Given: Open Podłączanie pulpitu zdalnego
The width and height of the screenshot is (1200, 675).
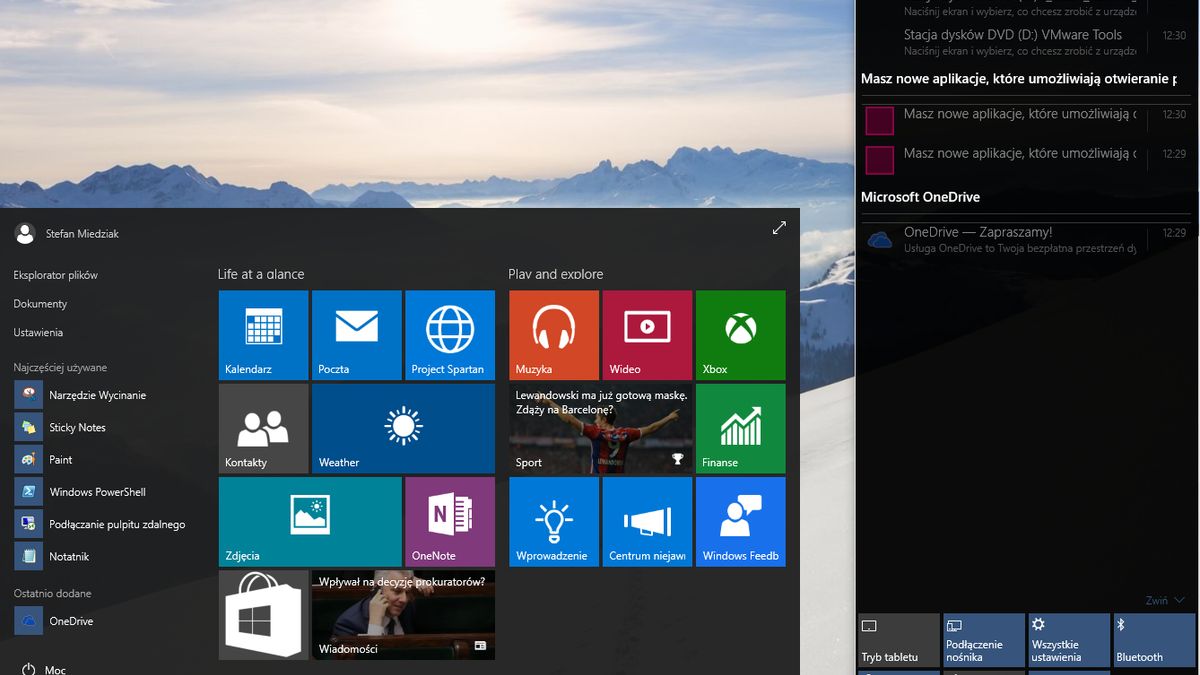Looking at the screenshot, I should click(x=100, y=524).
